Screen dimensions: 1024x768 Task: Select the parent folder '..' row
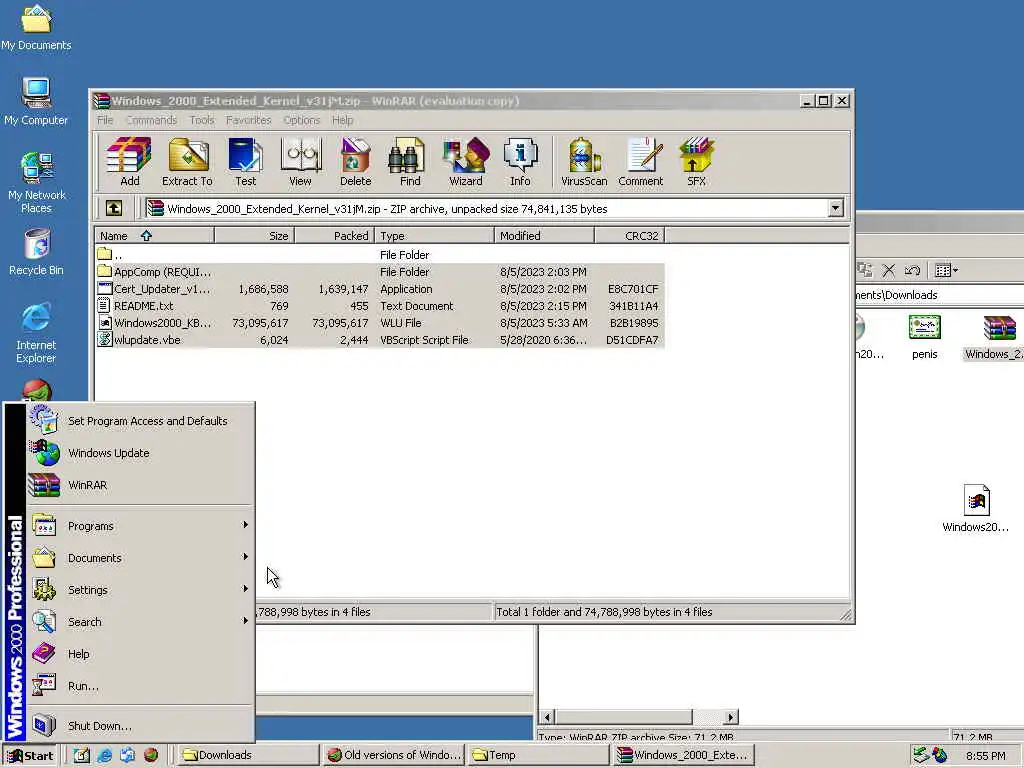coord(380,255)
